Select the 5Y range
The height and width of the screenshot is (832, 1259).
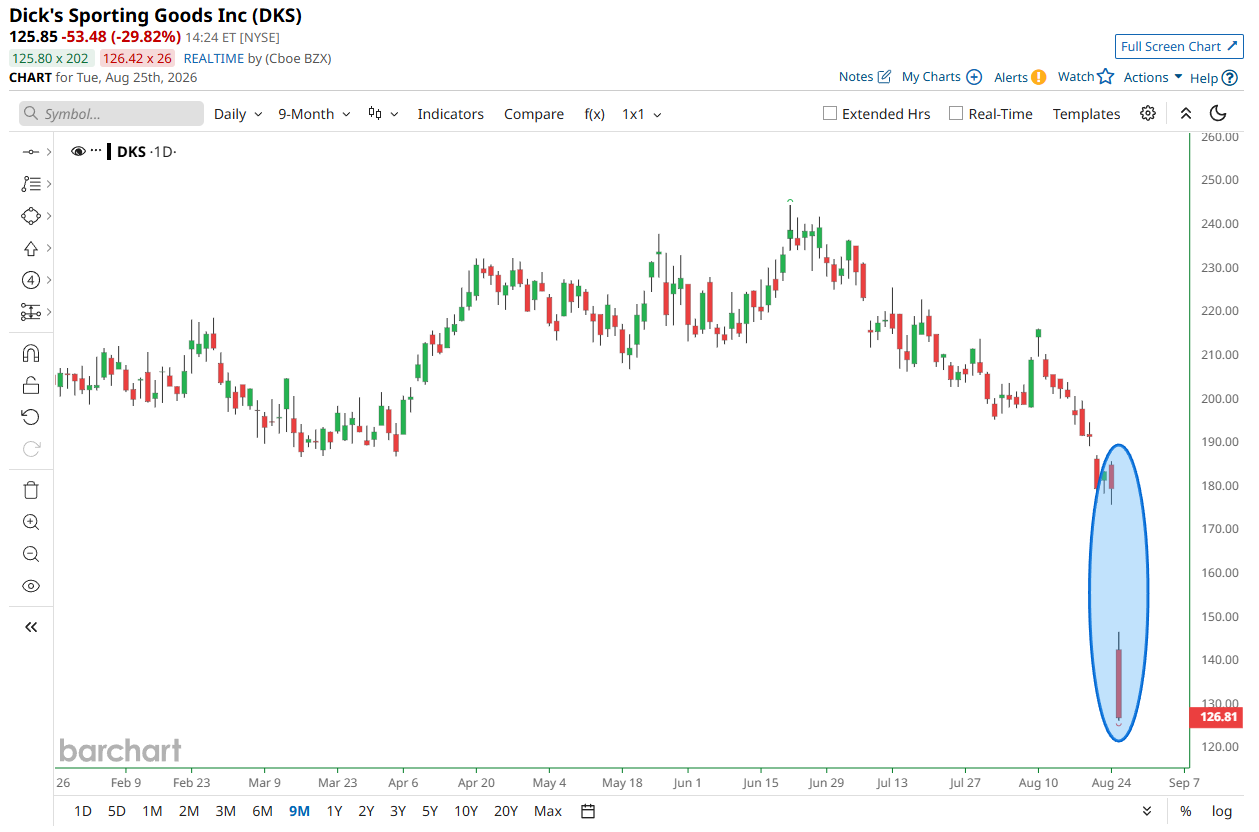click(430, 811)
